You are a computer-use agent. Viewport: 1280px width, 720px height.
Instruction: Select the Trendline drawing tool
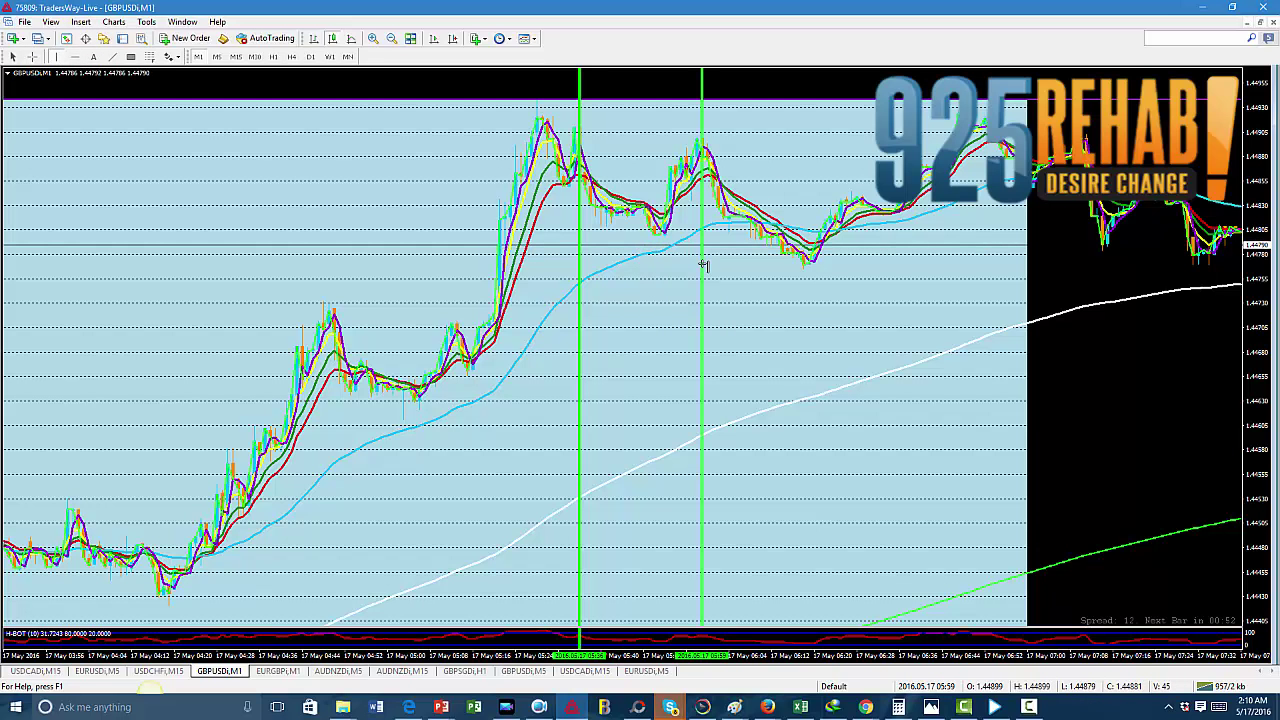(112, 57)
